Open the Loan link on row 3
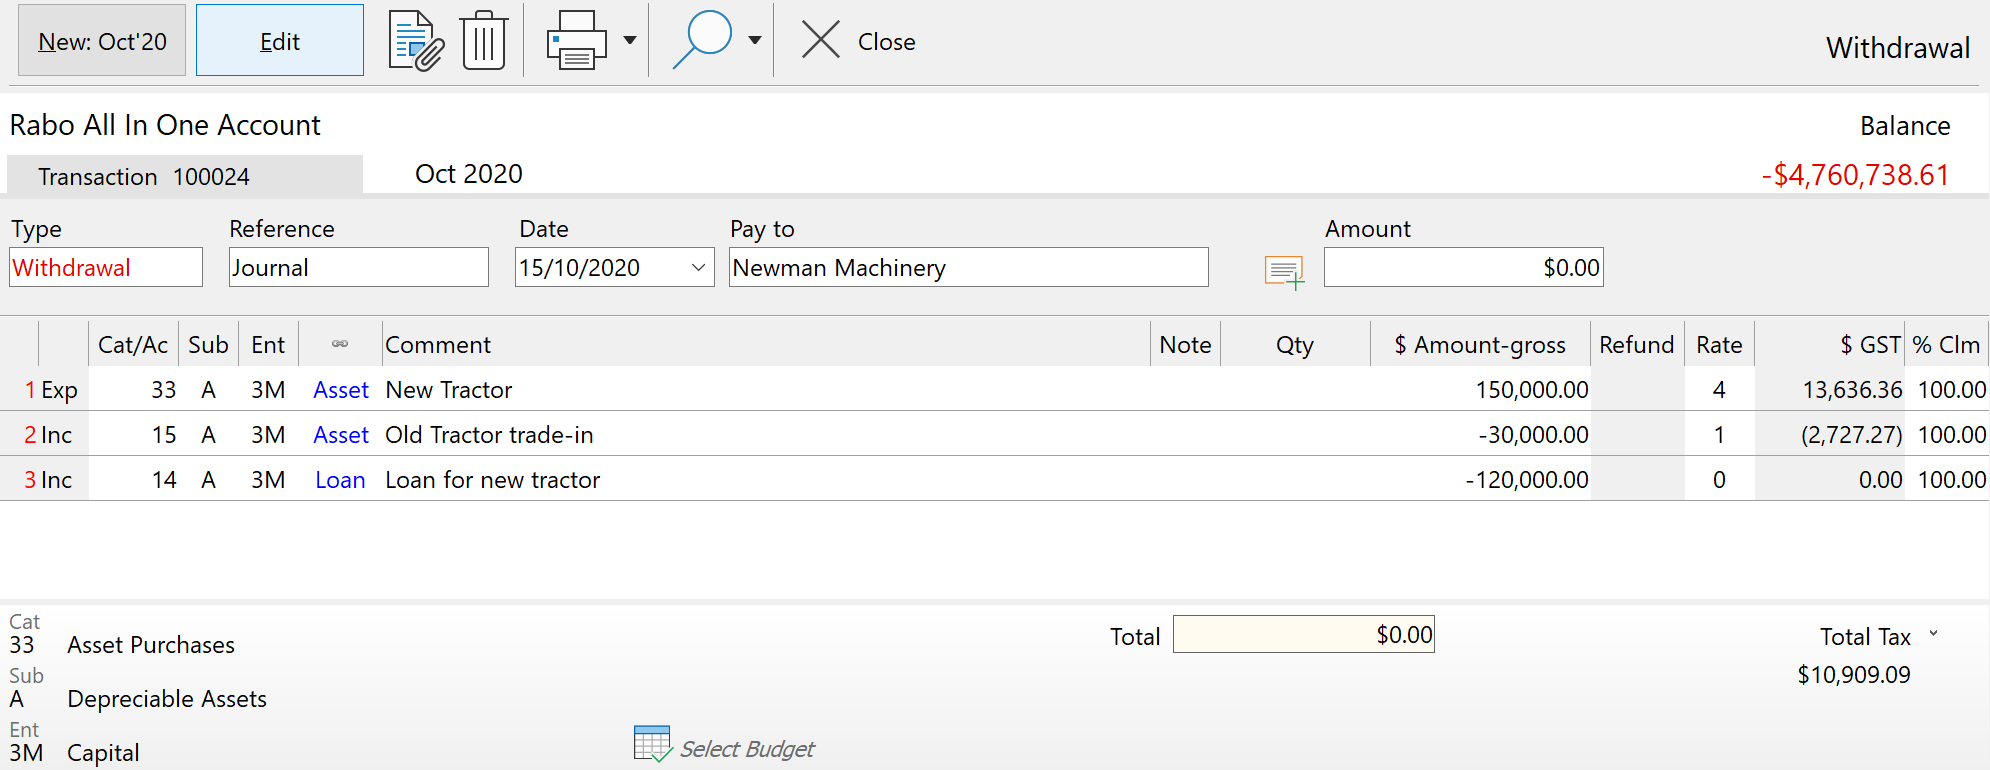 coord(340,480)
